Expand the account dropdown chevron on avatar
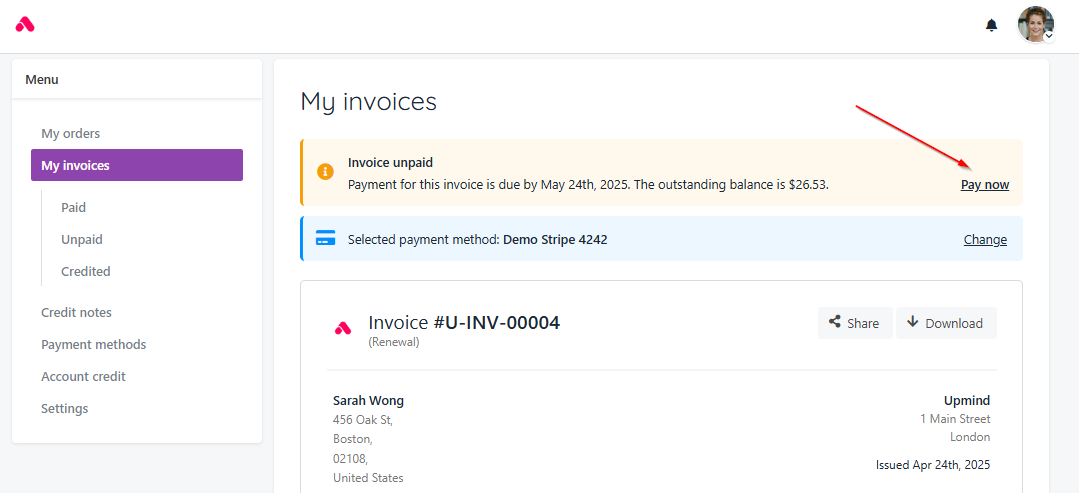The image size is (1079, 493). 1049,36
